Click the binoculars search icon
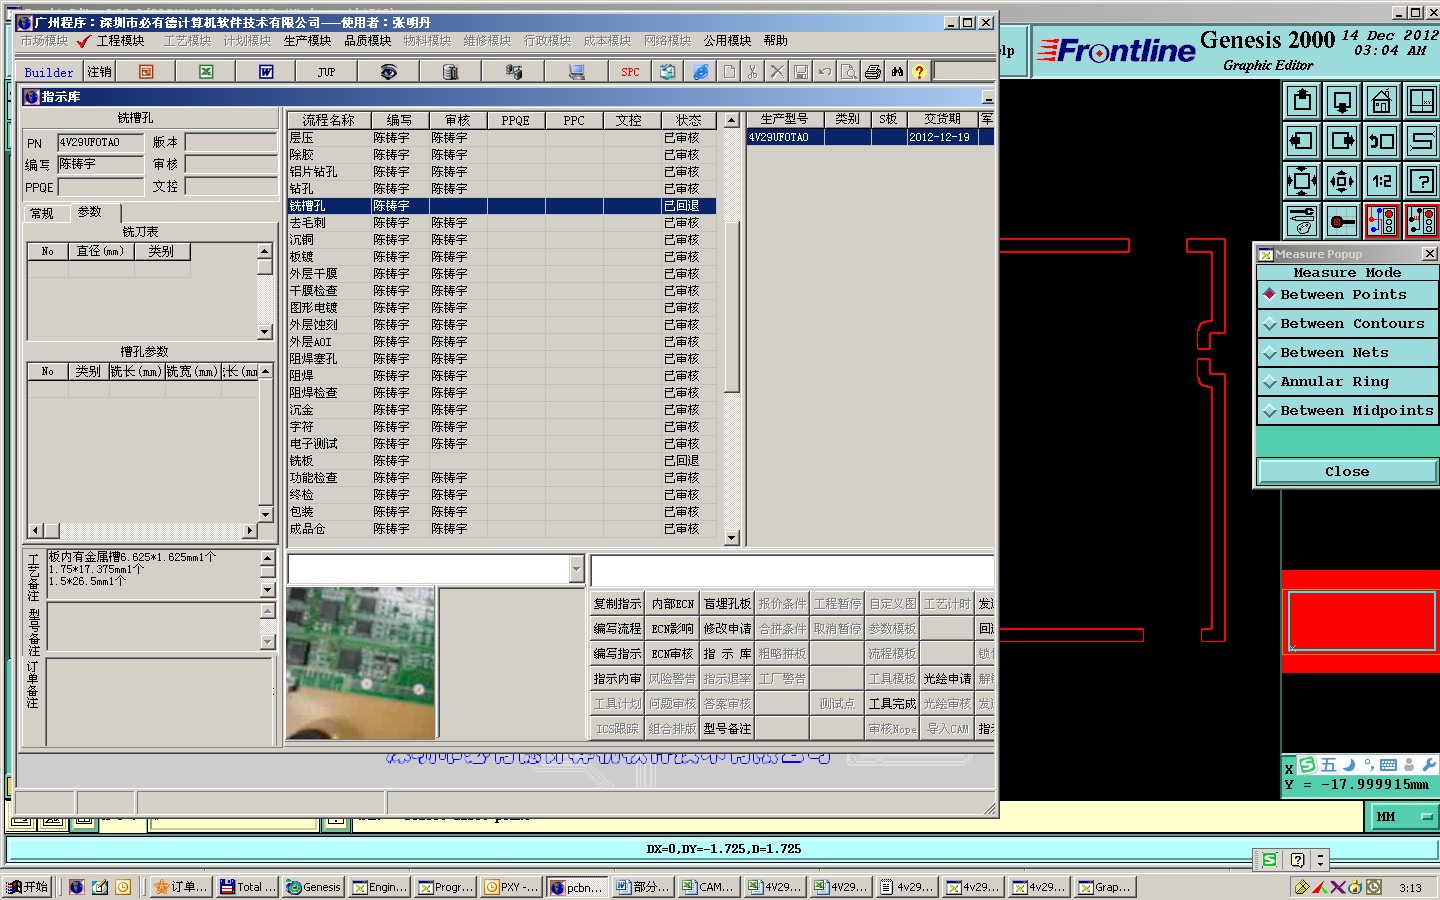 point(897,72)
